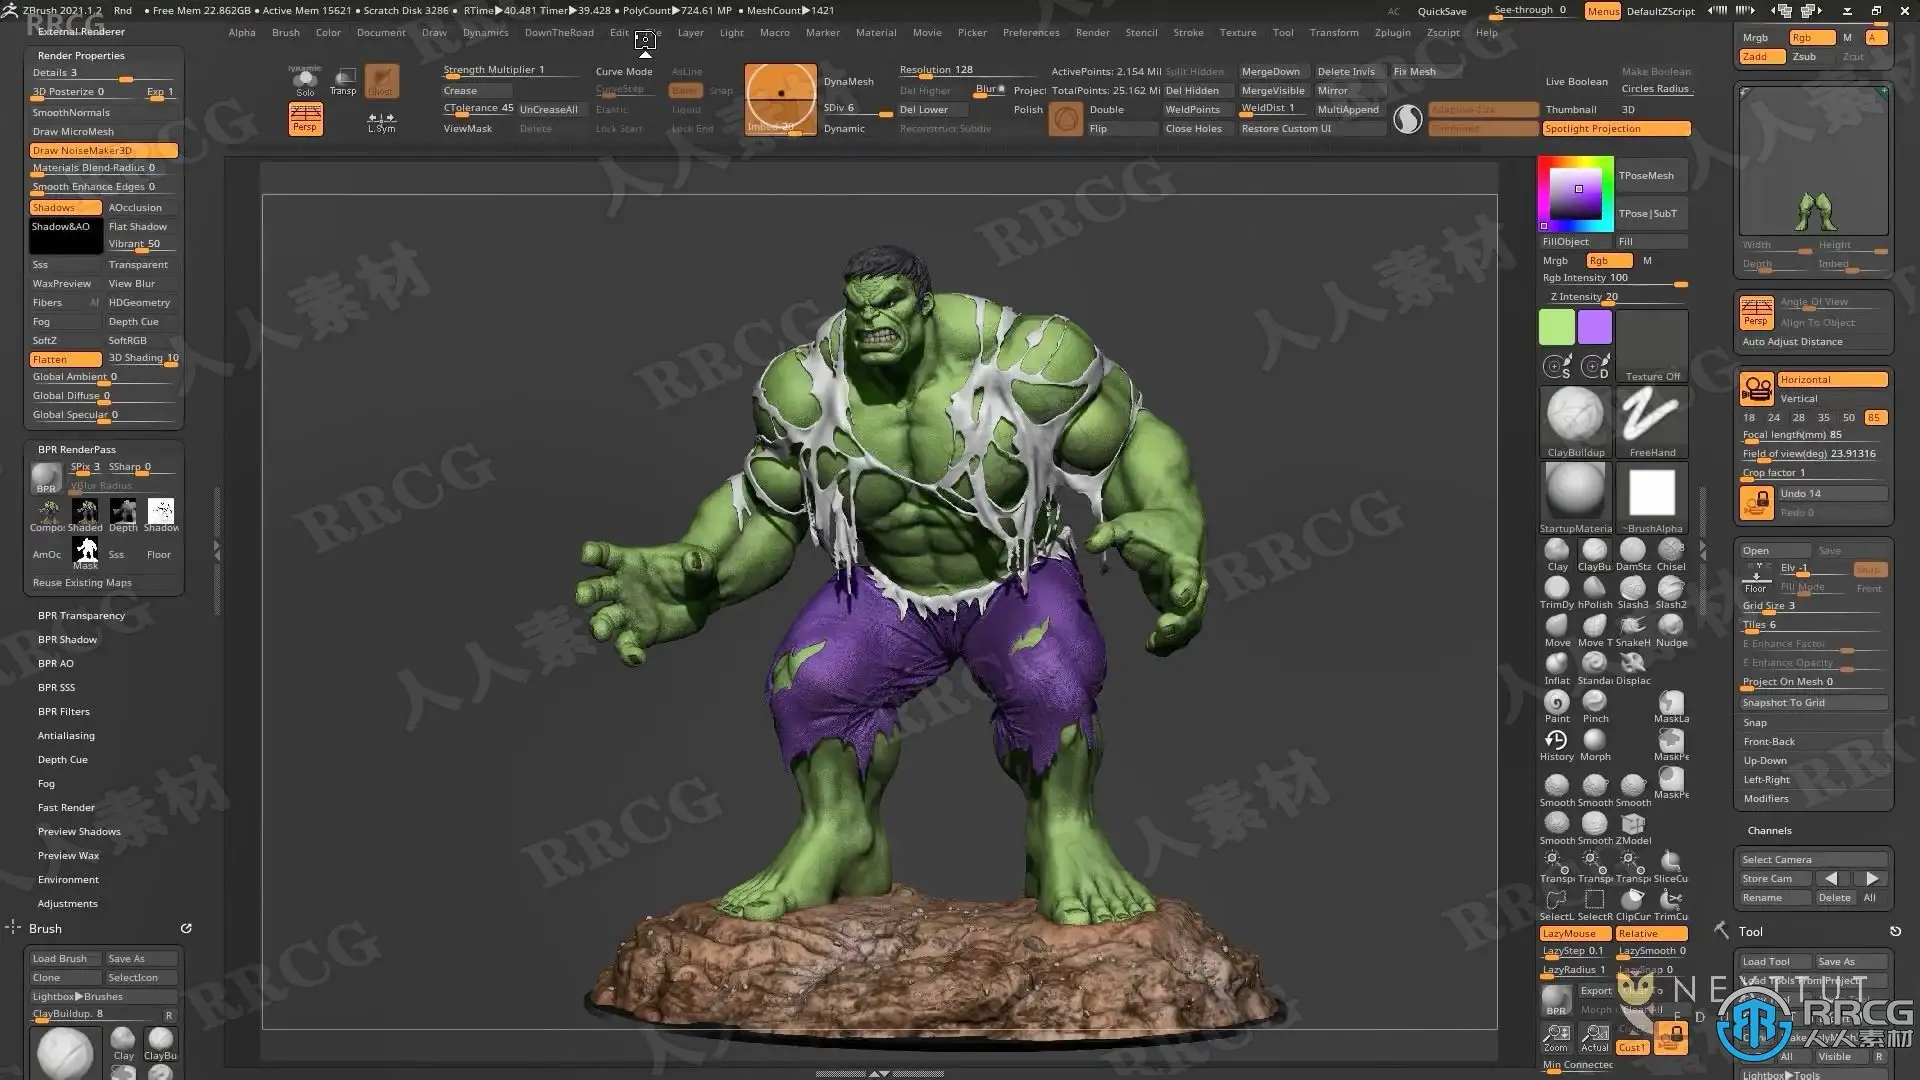This screenshot has height=1080, width=1920.
Task: Click the main color picker square
Action: 1575,194
